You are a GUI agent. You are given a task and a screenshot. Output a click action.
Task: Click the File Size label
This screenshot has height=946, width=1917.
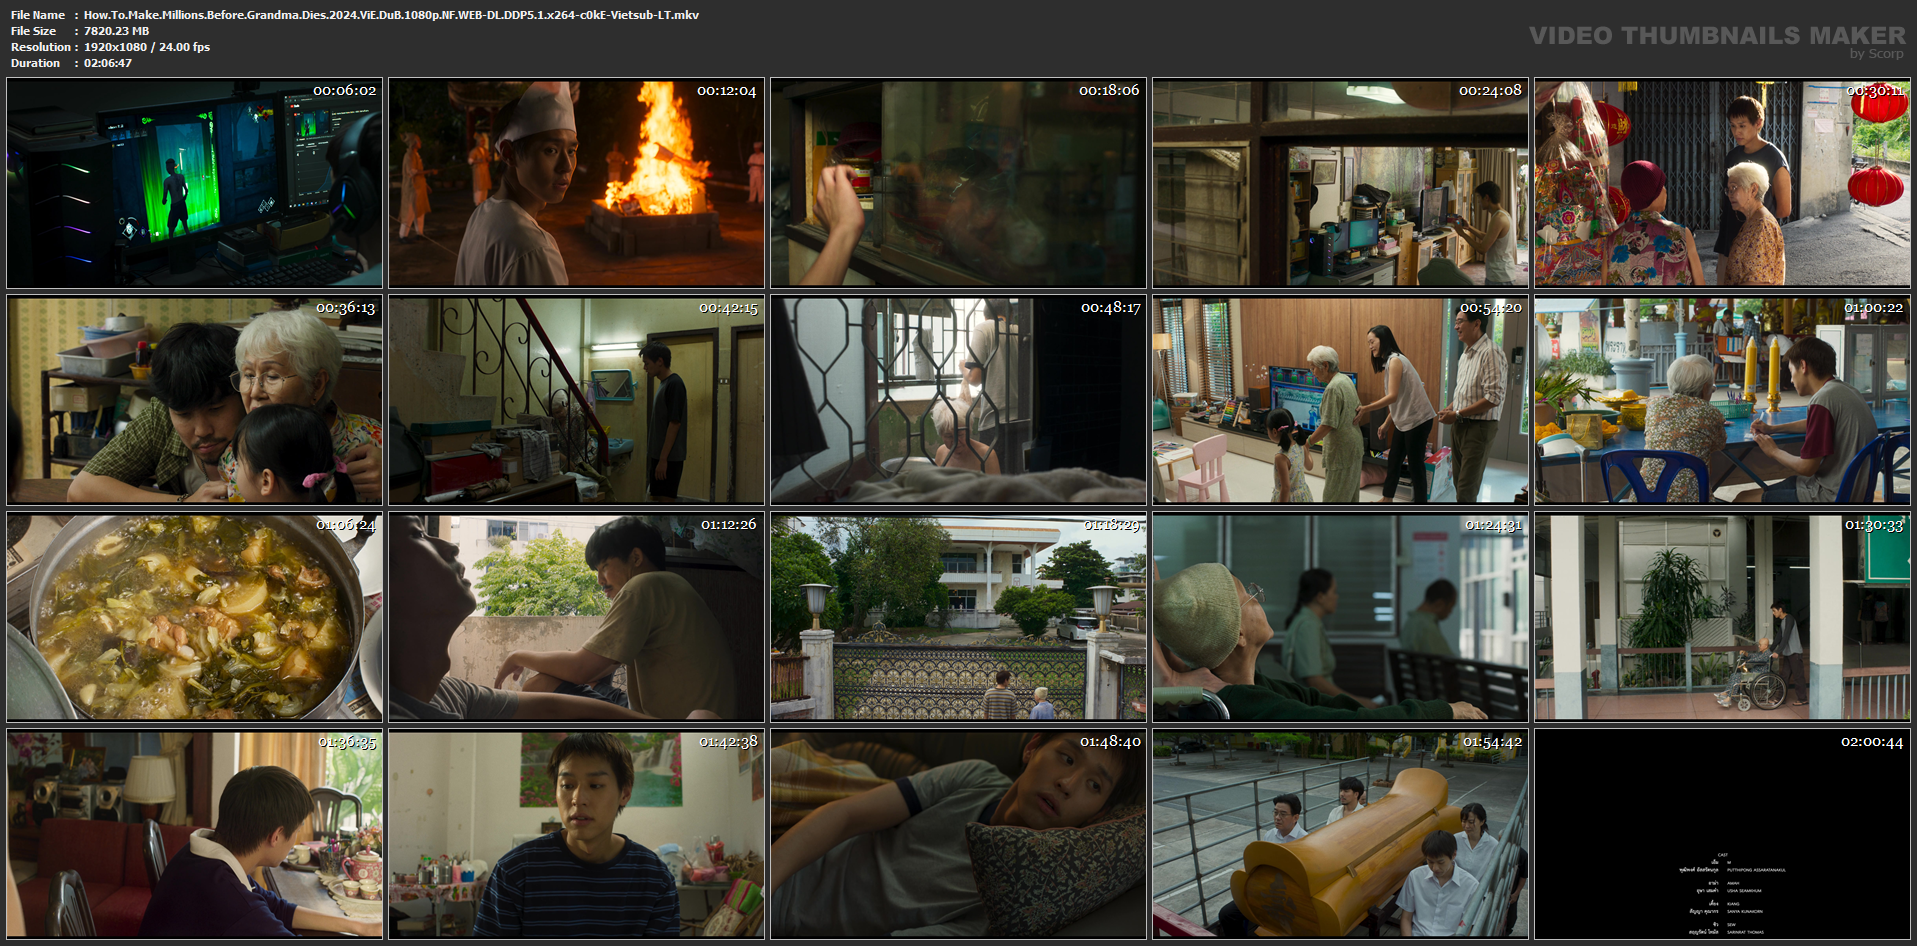[34, 31]
